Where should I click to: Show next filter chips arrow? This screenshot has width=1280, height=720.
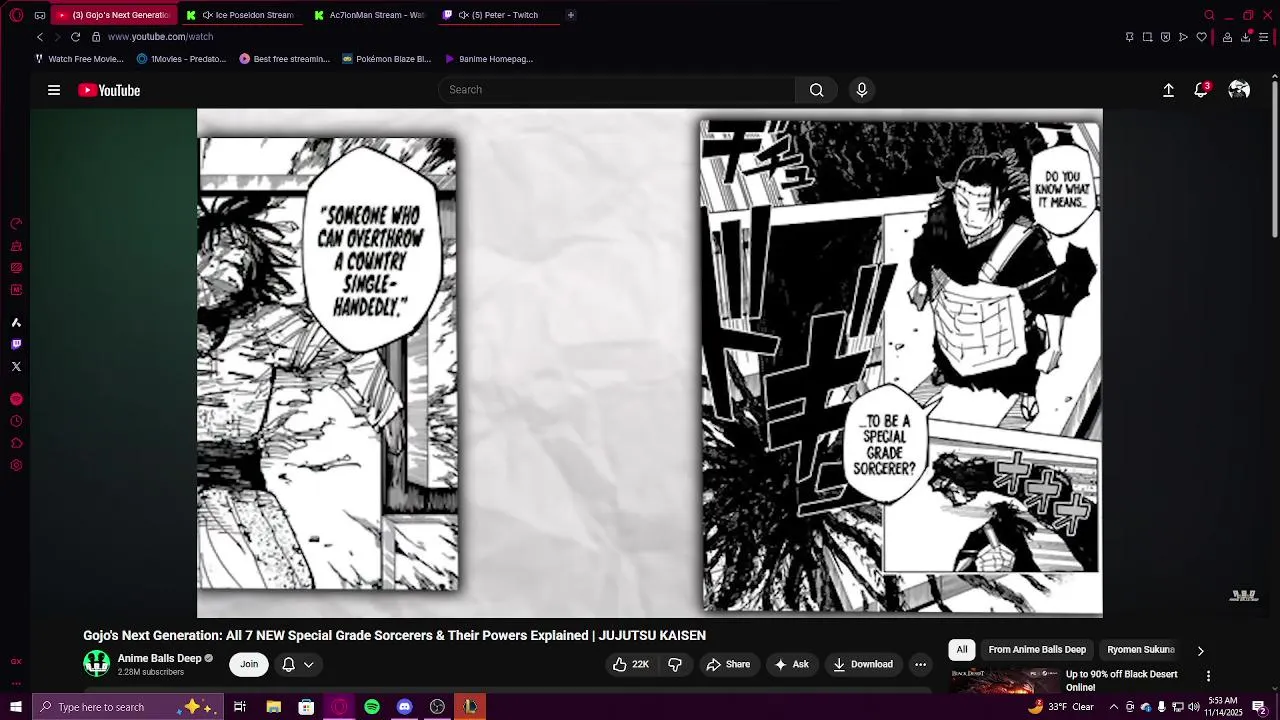(x=1201, y=651)
